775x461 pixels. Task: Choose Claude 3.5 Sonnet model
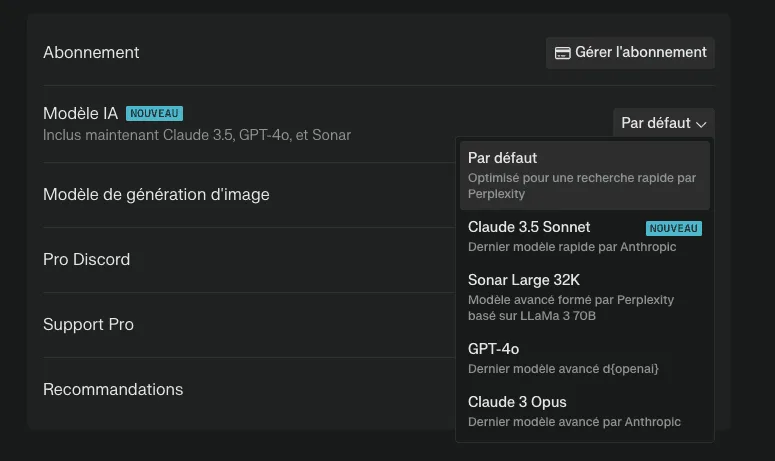tap(585, 236)
